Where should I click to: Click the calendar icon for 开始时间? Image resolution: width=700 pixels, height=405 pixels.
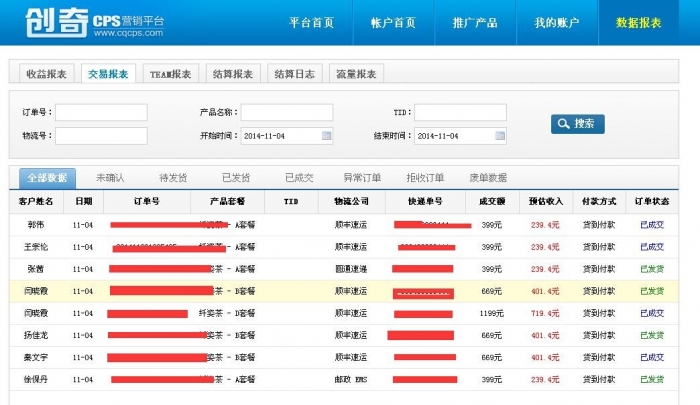(326, 136)
